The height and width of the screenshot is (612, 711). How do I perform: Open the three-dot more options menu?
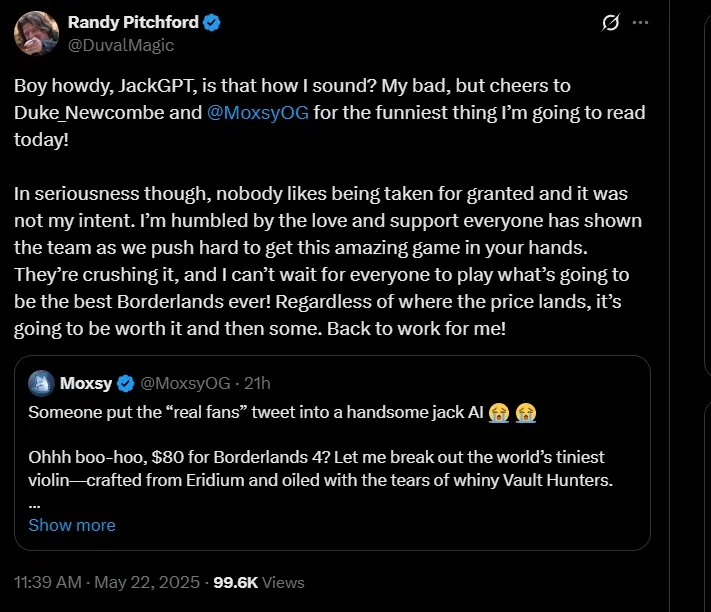coord(641,22)
